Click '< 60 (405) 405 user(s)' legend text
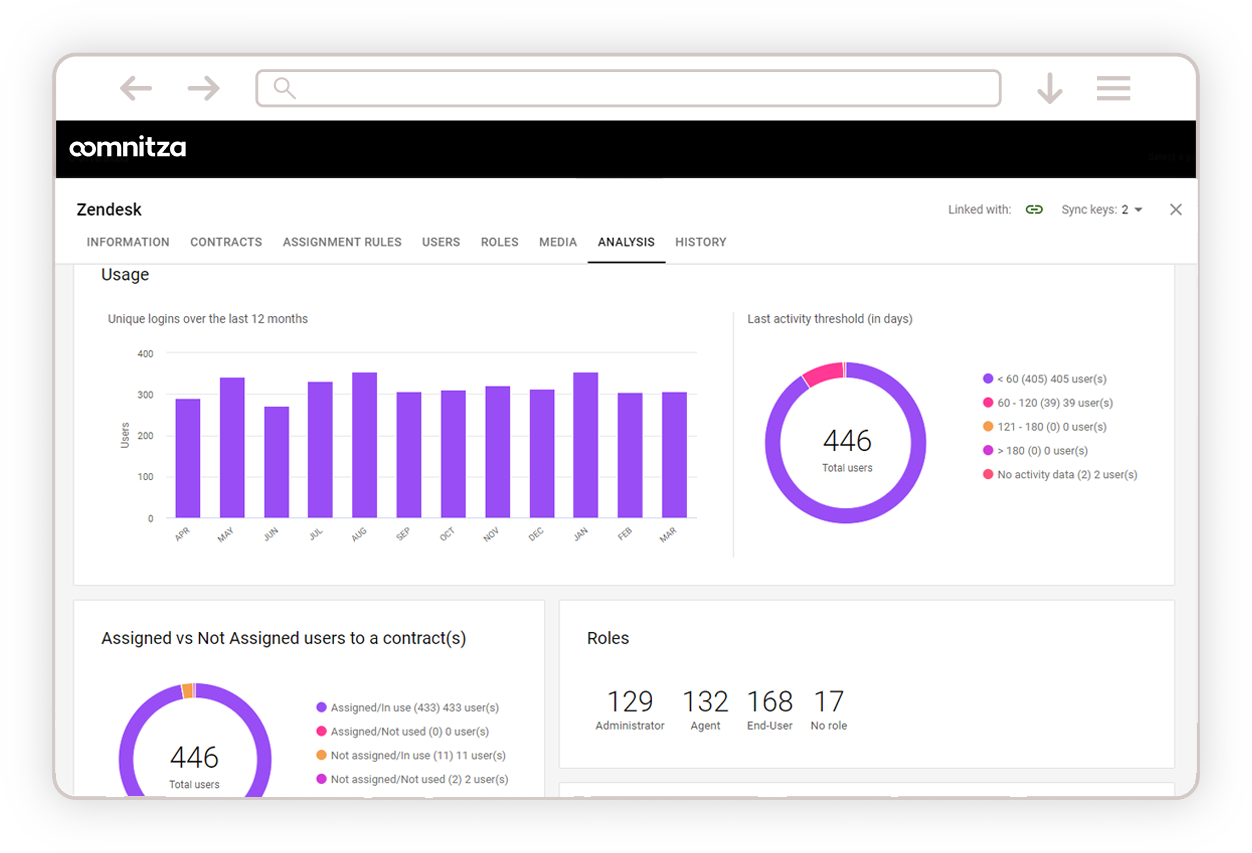The height and width of the screenshot is (853, 1252). [1052, 379]
